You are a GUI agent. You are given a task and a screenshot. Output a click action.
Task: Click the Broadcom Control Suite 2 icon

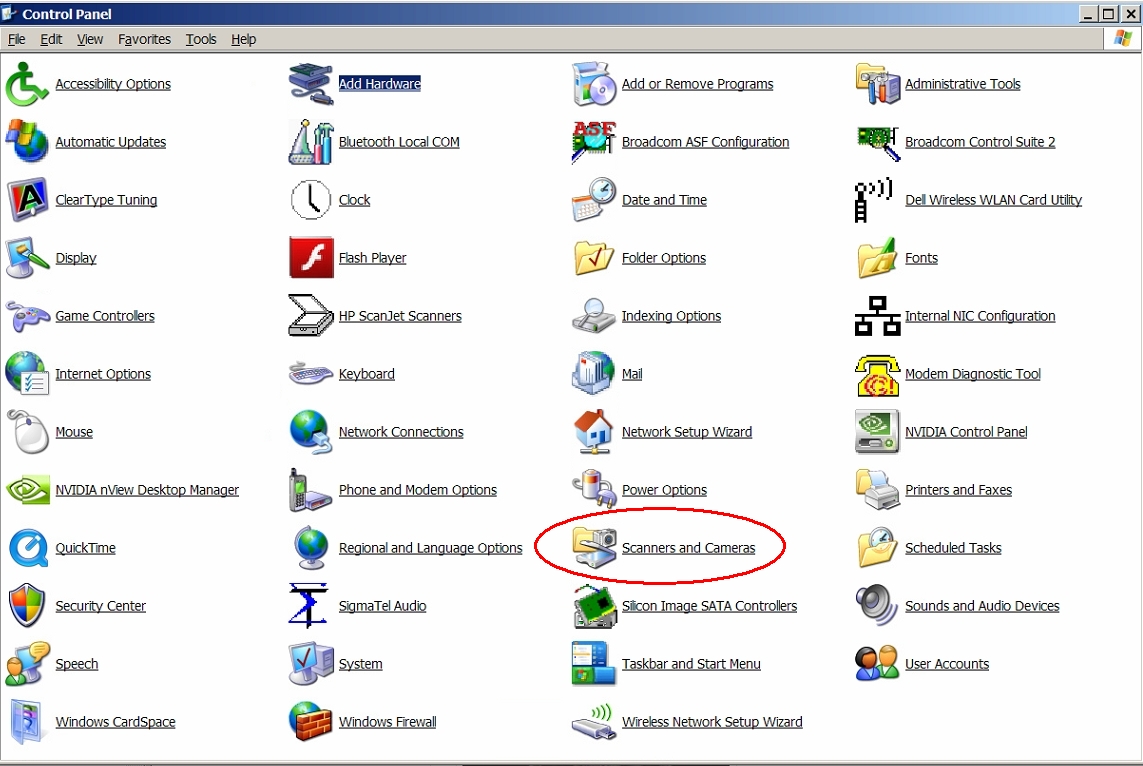[877, 142]
